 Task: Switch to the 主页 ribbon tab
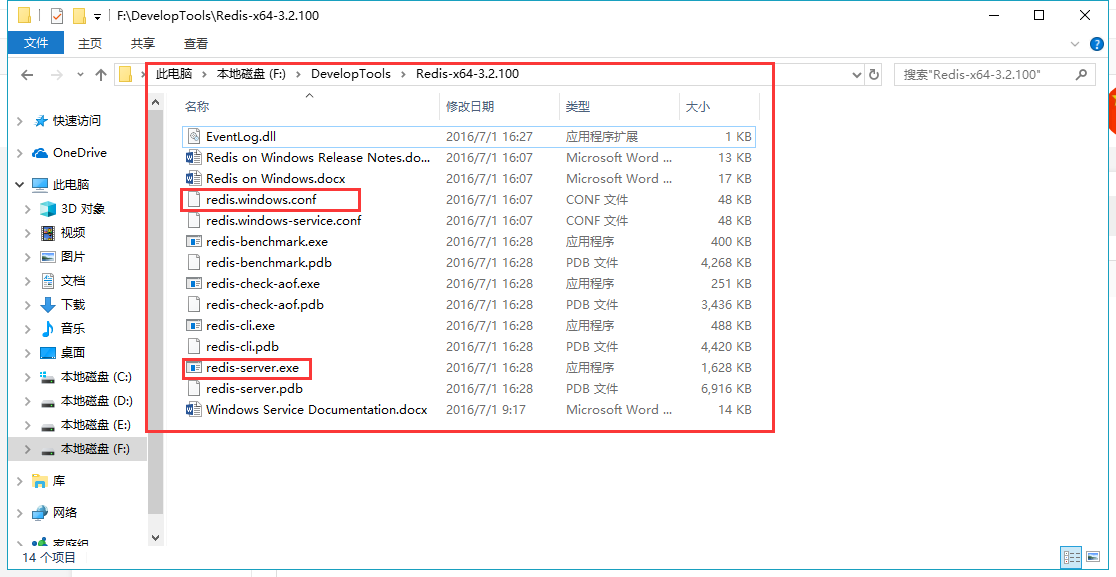90,43
